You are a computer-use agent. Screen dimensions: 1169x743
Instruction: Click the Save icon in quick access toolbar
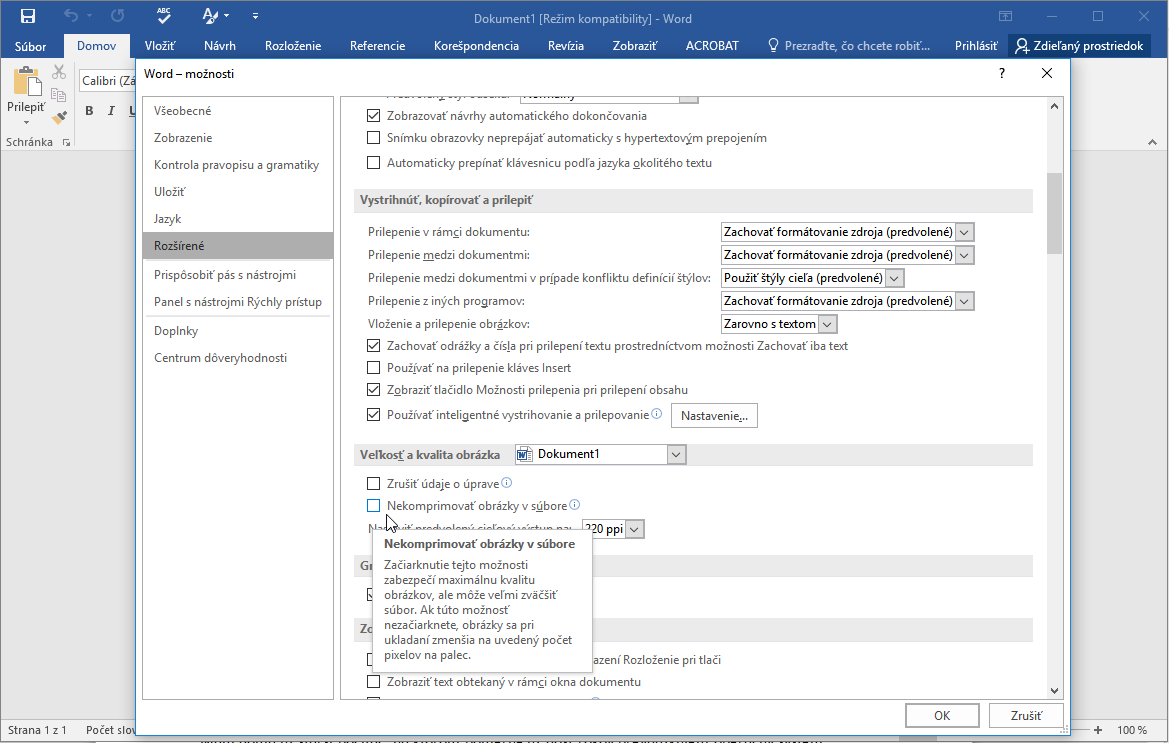click(x=27, y=16)
